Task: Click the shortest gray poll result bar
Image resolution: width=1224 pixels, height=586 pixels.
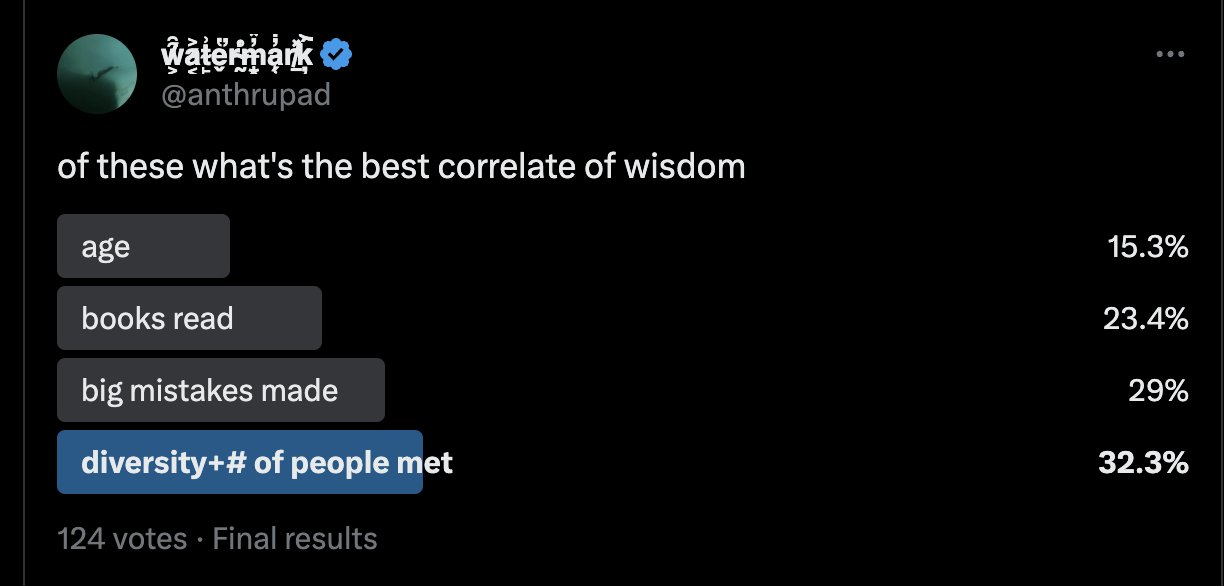Action: coord(143,246)
